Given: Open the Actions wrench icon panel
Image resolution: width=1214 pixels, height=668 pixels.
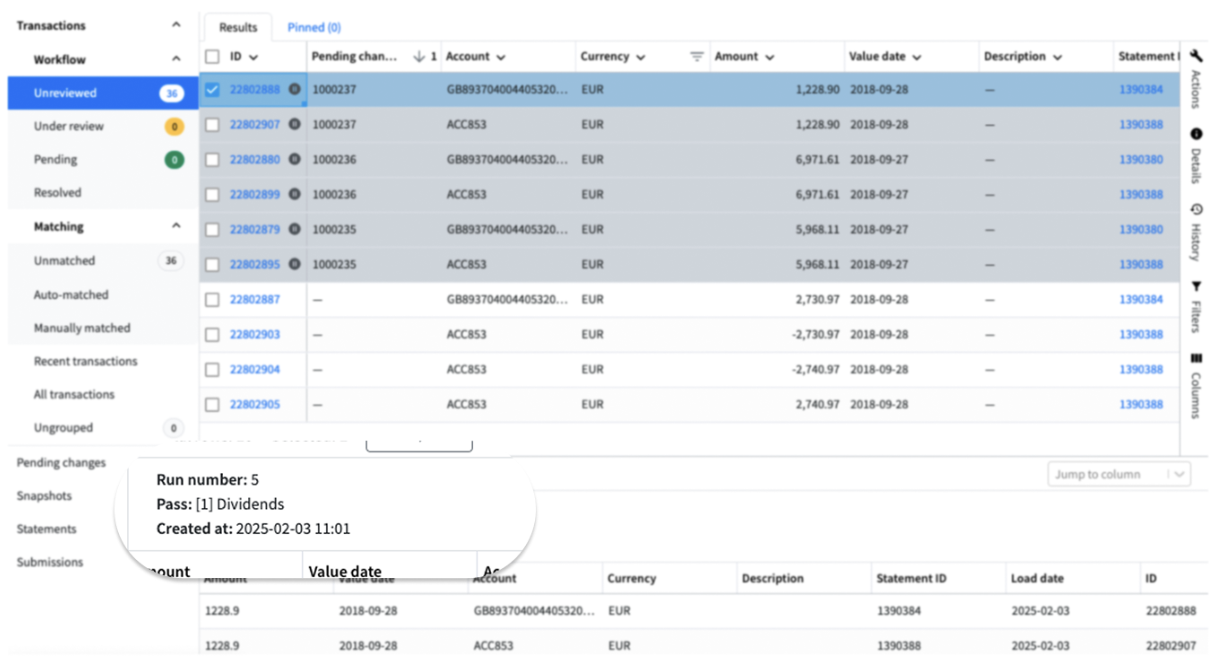Looking at the screenshot, I should click(1195, 57).
